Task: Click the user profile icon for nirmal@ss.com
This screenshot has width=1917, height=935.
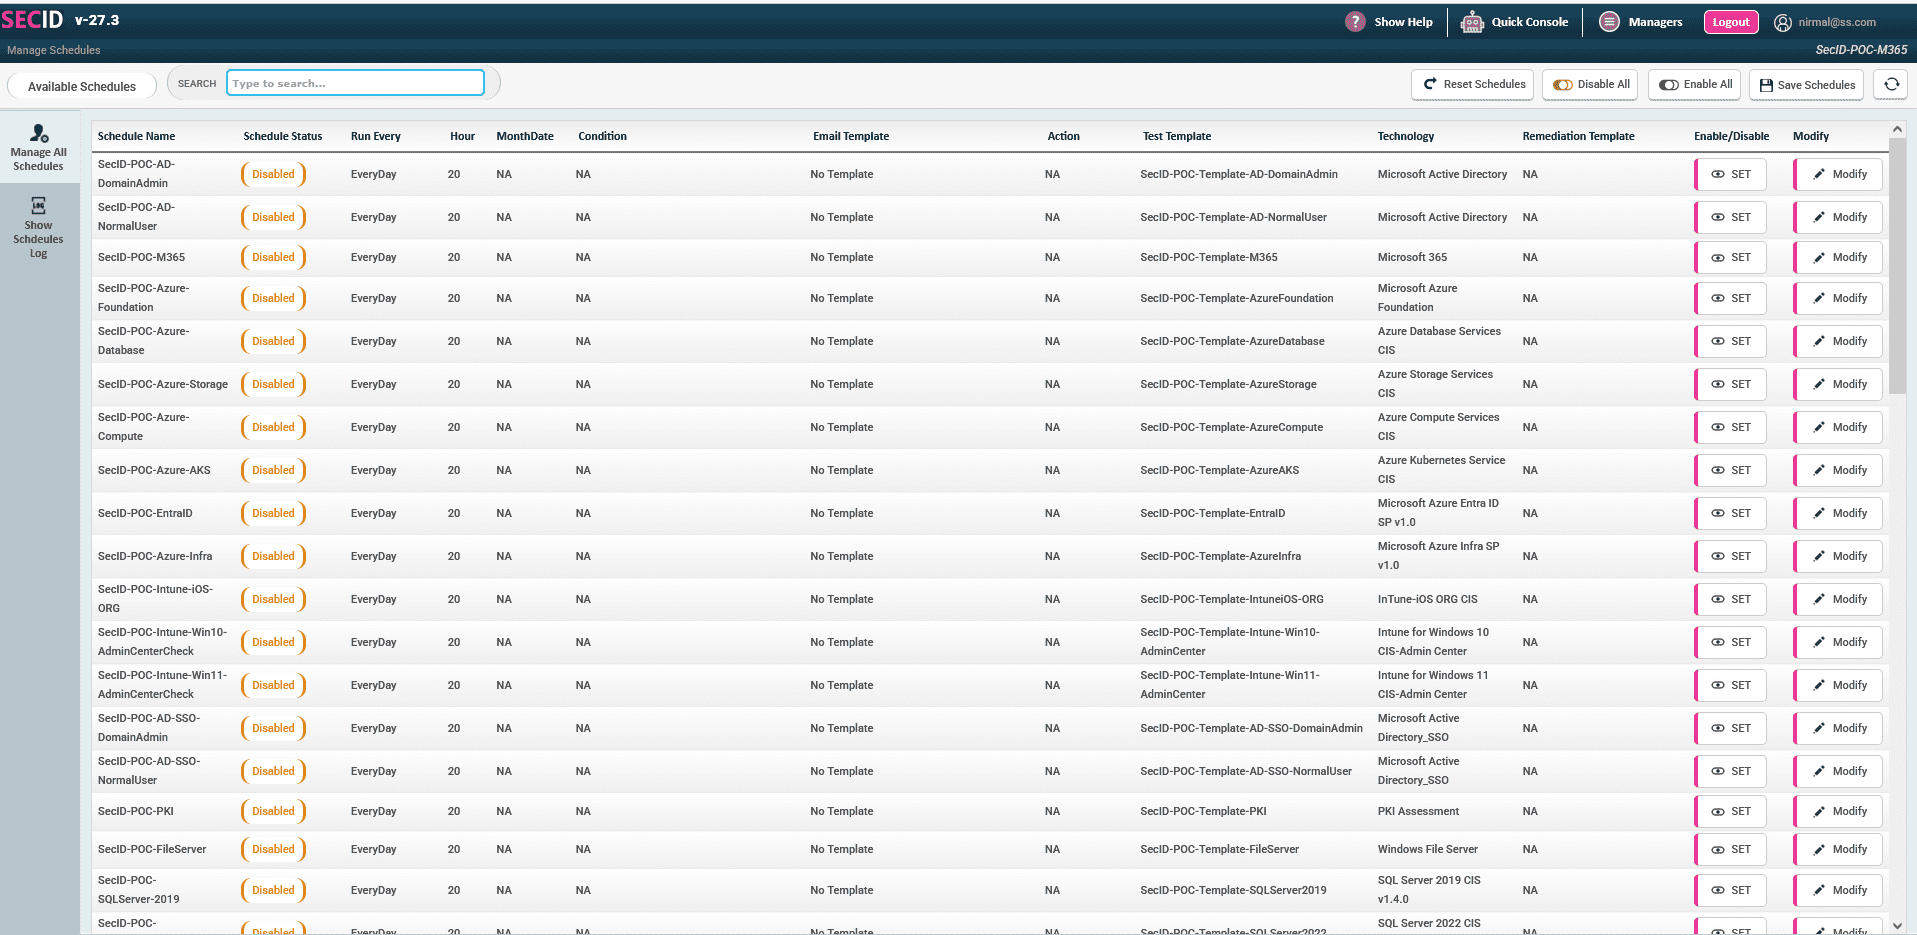Action: point(1782,22)
